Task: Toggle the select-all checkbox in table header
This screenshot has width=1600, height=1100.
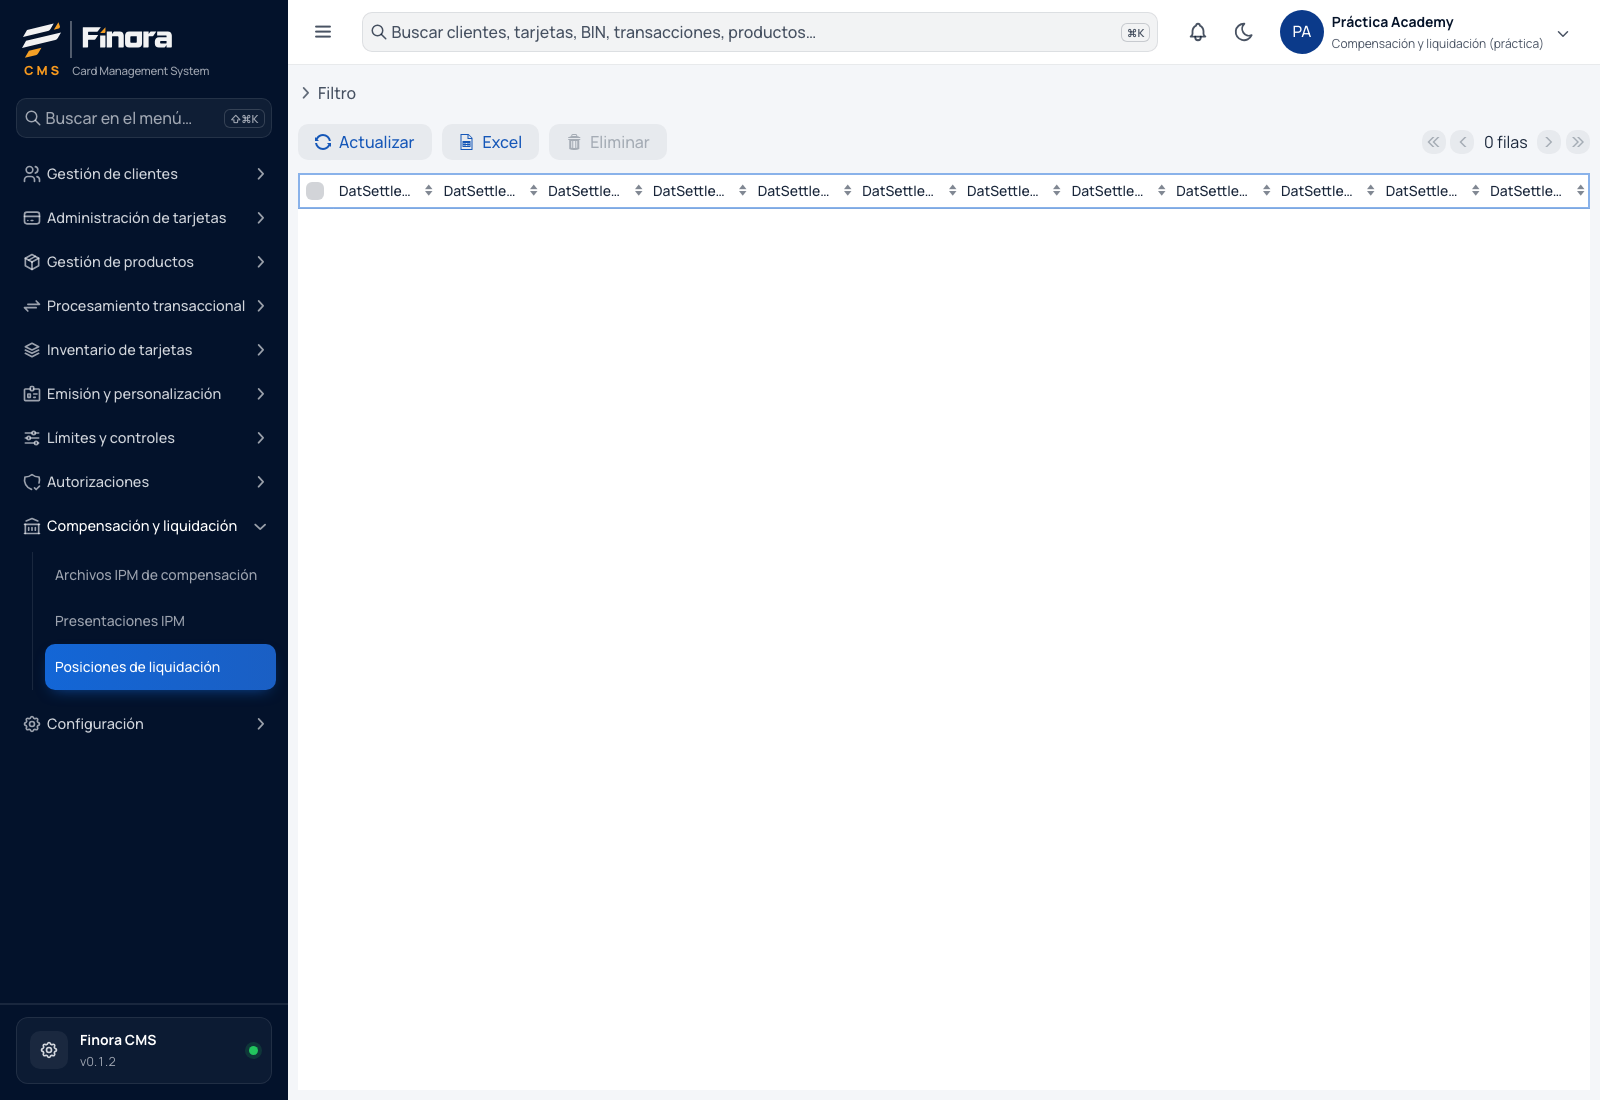Action: pos(315,191)
